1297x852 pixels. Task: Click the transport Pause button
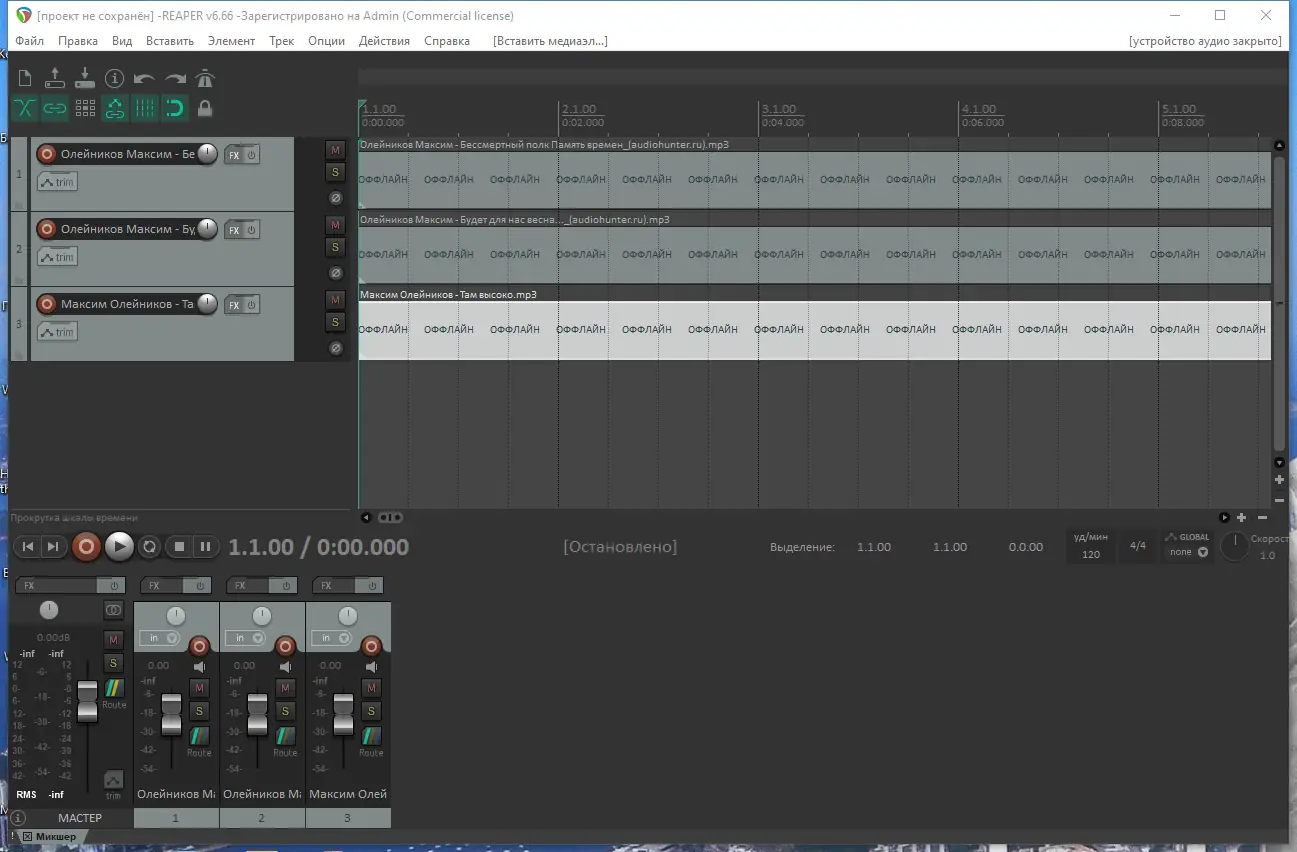(205, 546)
